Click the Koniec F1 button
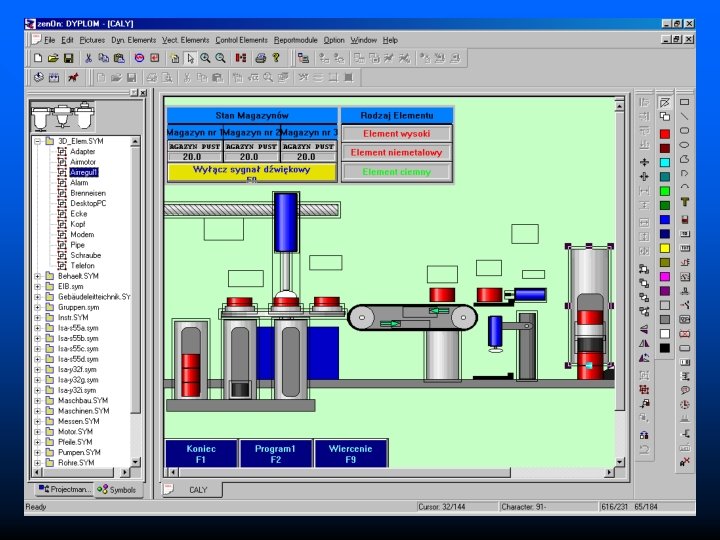 tap(201, 454)
